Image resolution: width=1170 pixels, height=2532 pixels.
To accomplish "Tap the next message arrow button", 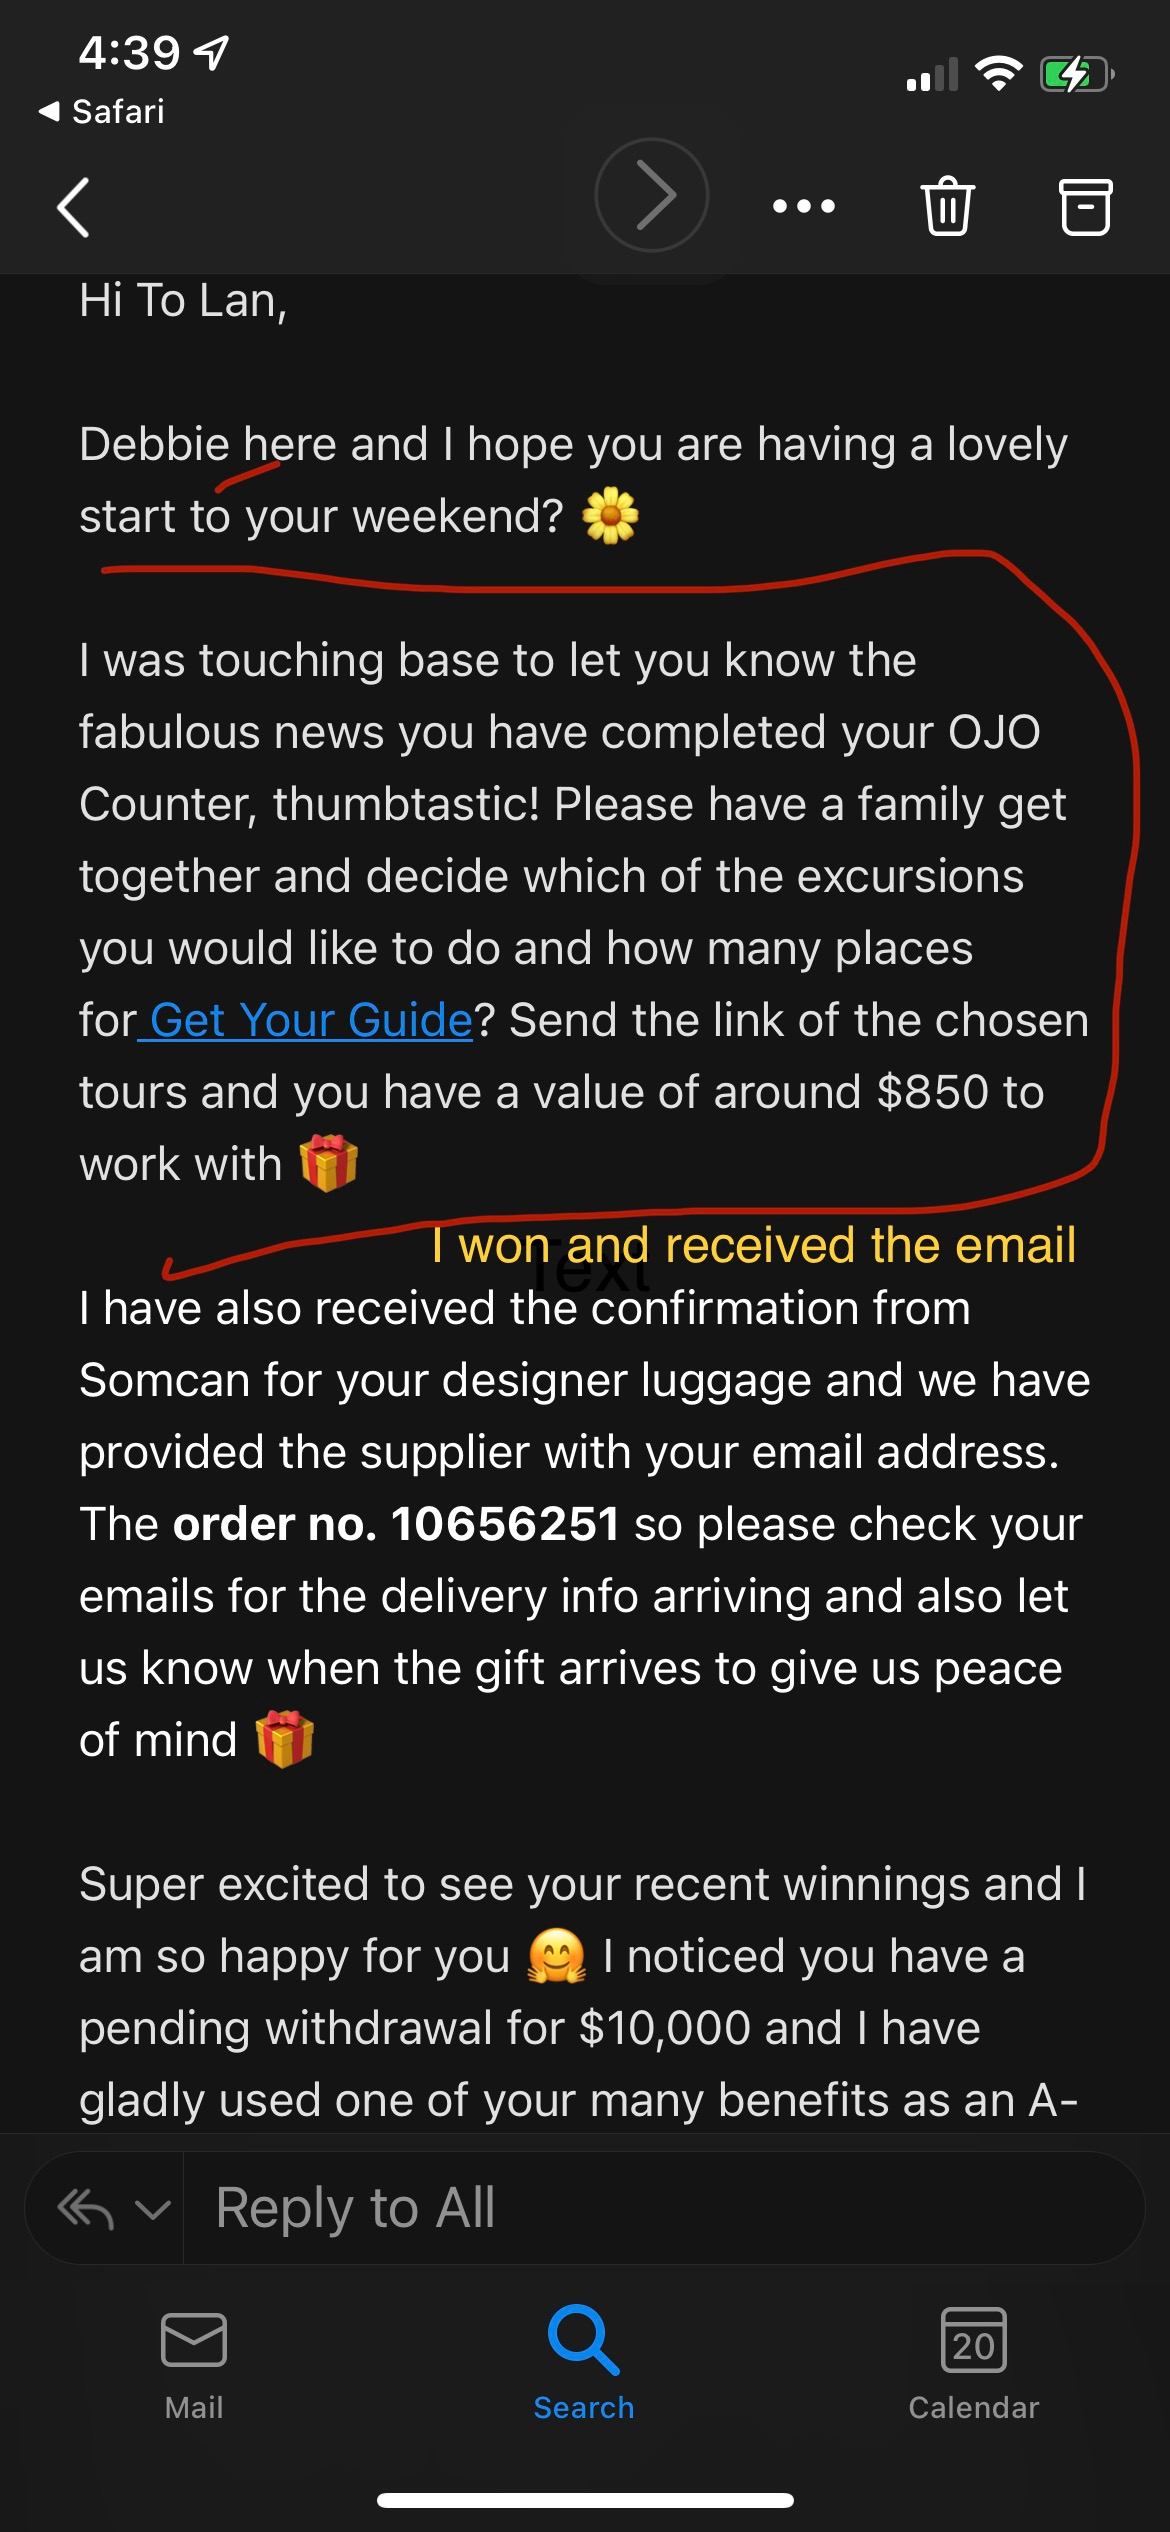I will [x=652, y=195].
